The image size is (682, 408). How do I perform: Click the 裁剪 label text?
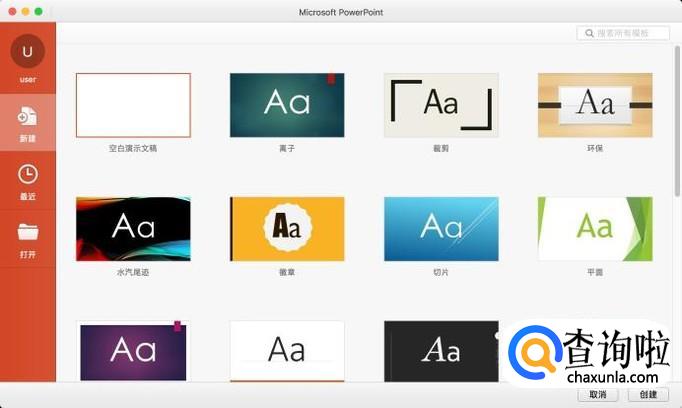[441, 148]
